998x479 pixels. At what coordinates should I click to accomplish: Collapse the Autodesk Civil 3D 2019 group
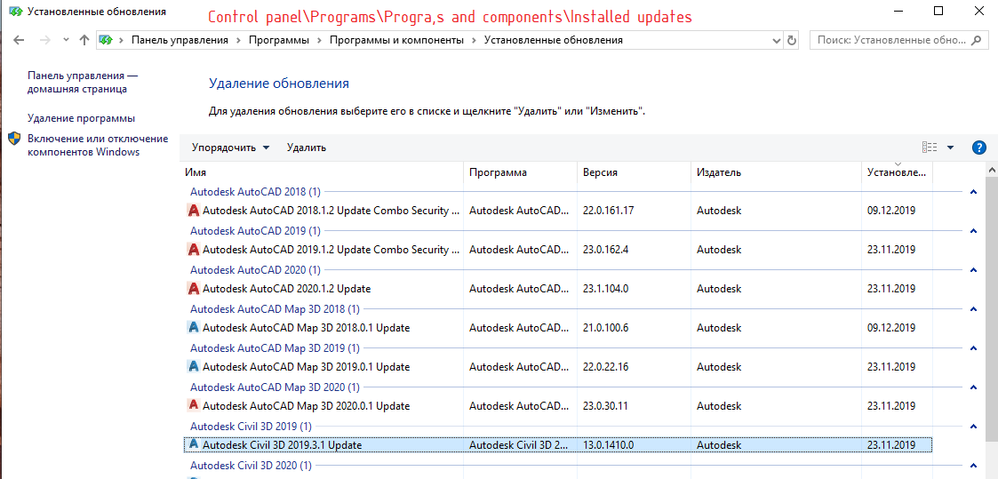click(973, 426)
